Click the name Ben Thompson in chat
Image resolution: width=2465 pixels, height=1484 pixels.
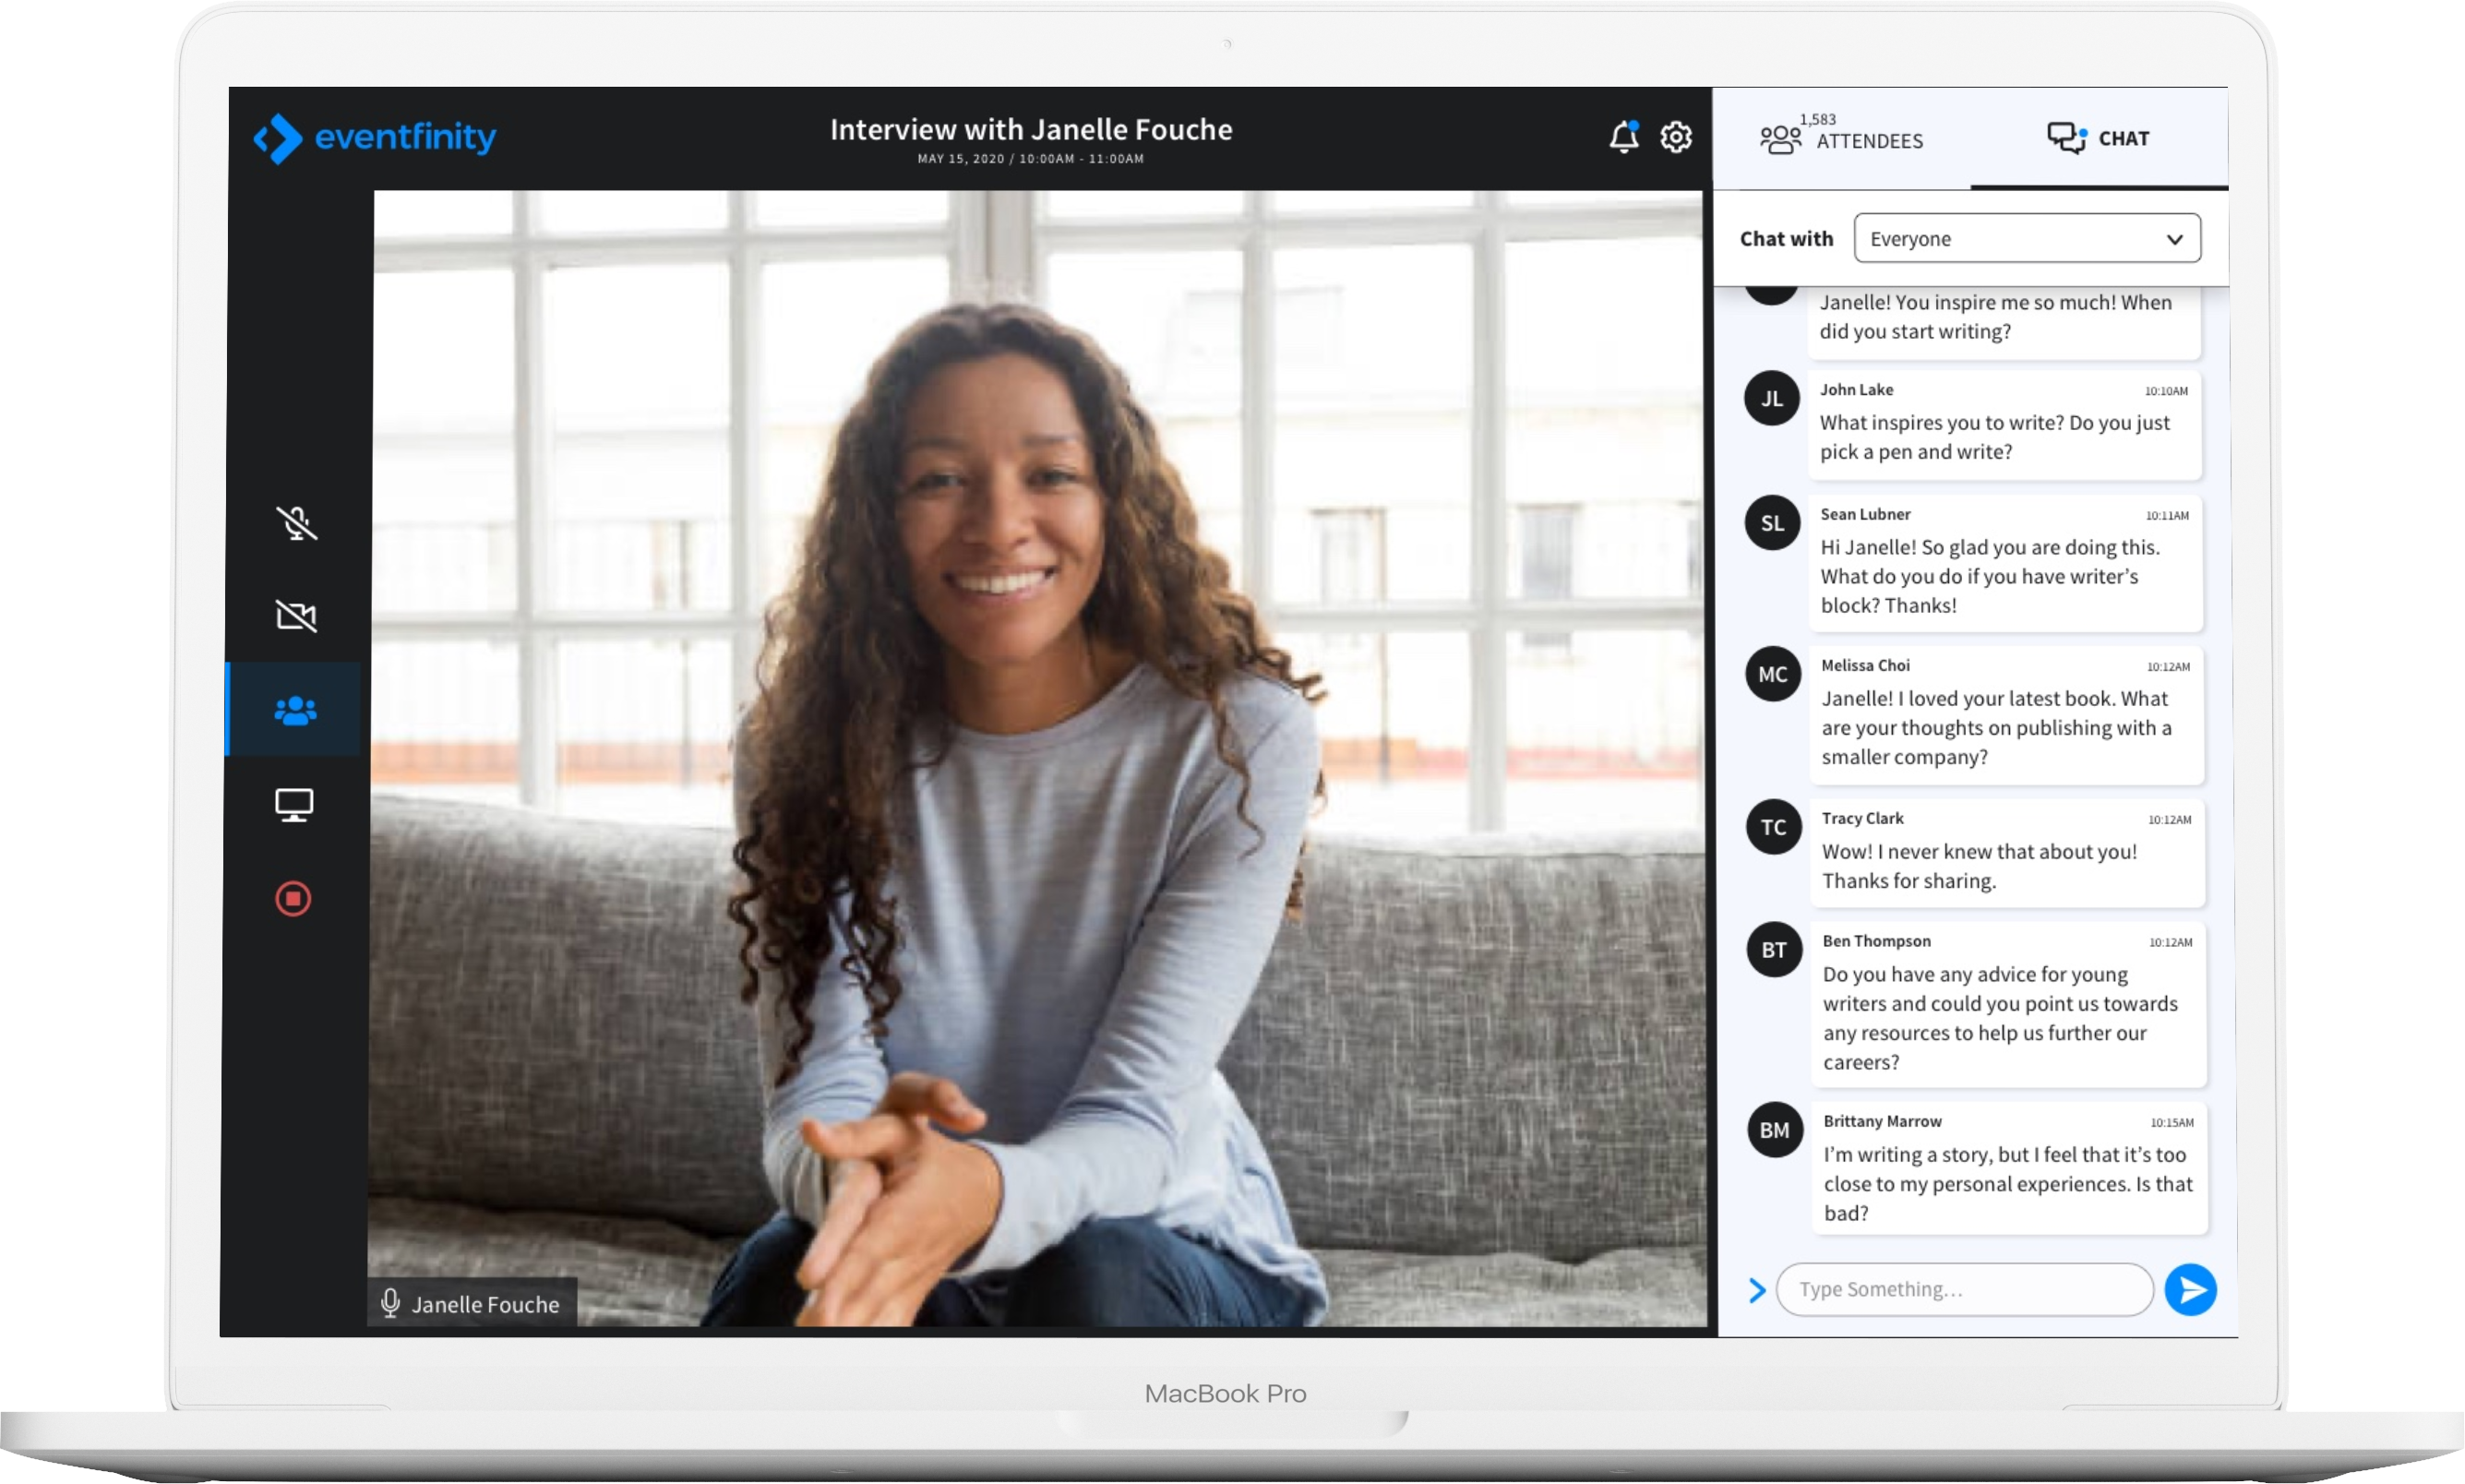(1876, 941)
